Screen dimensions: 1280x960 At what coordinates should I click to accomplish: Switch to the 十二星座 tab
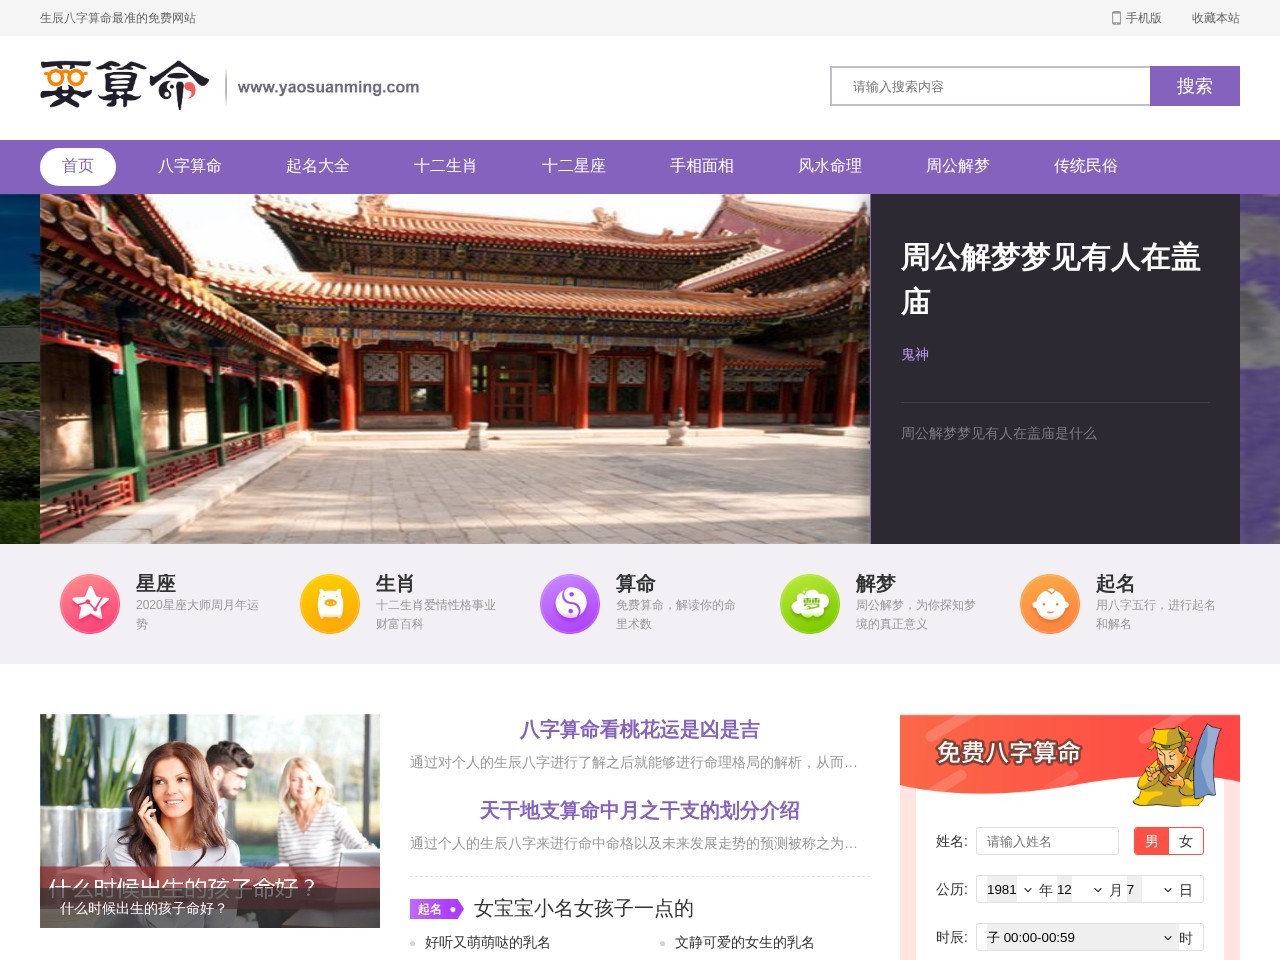click(x=574, y=166)
